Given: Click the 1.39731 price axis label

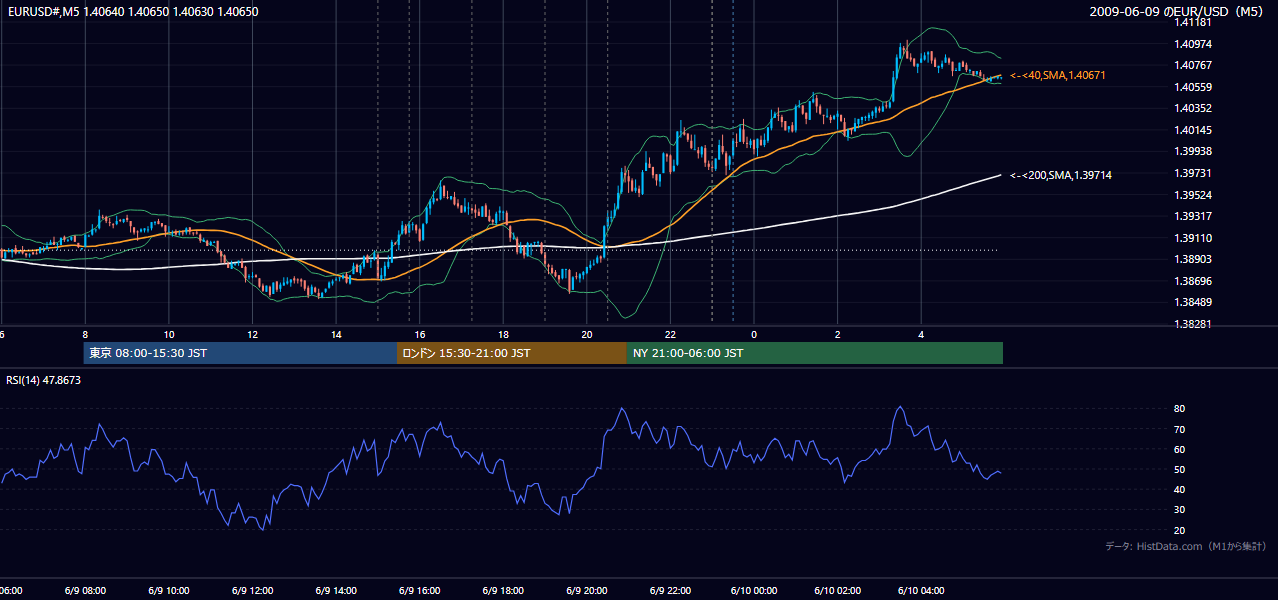Looking at the screenshot, I should (x=1193, y=174).
